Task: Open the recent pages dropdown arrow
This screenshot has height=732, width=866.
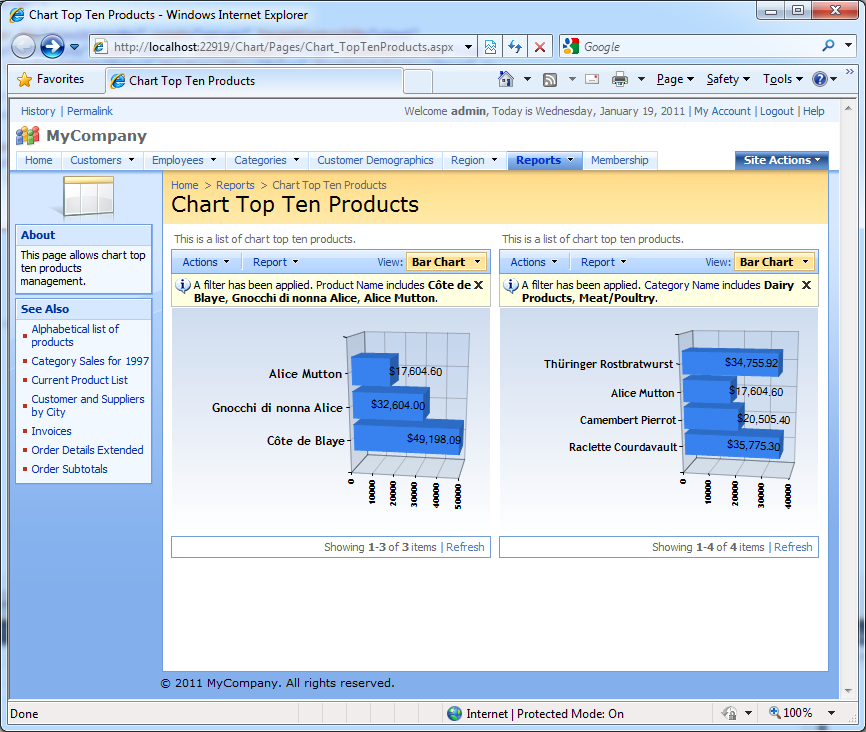Action: (75, 47)
